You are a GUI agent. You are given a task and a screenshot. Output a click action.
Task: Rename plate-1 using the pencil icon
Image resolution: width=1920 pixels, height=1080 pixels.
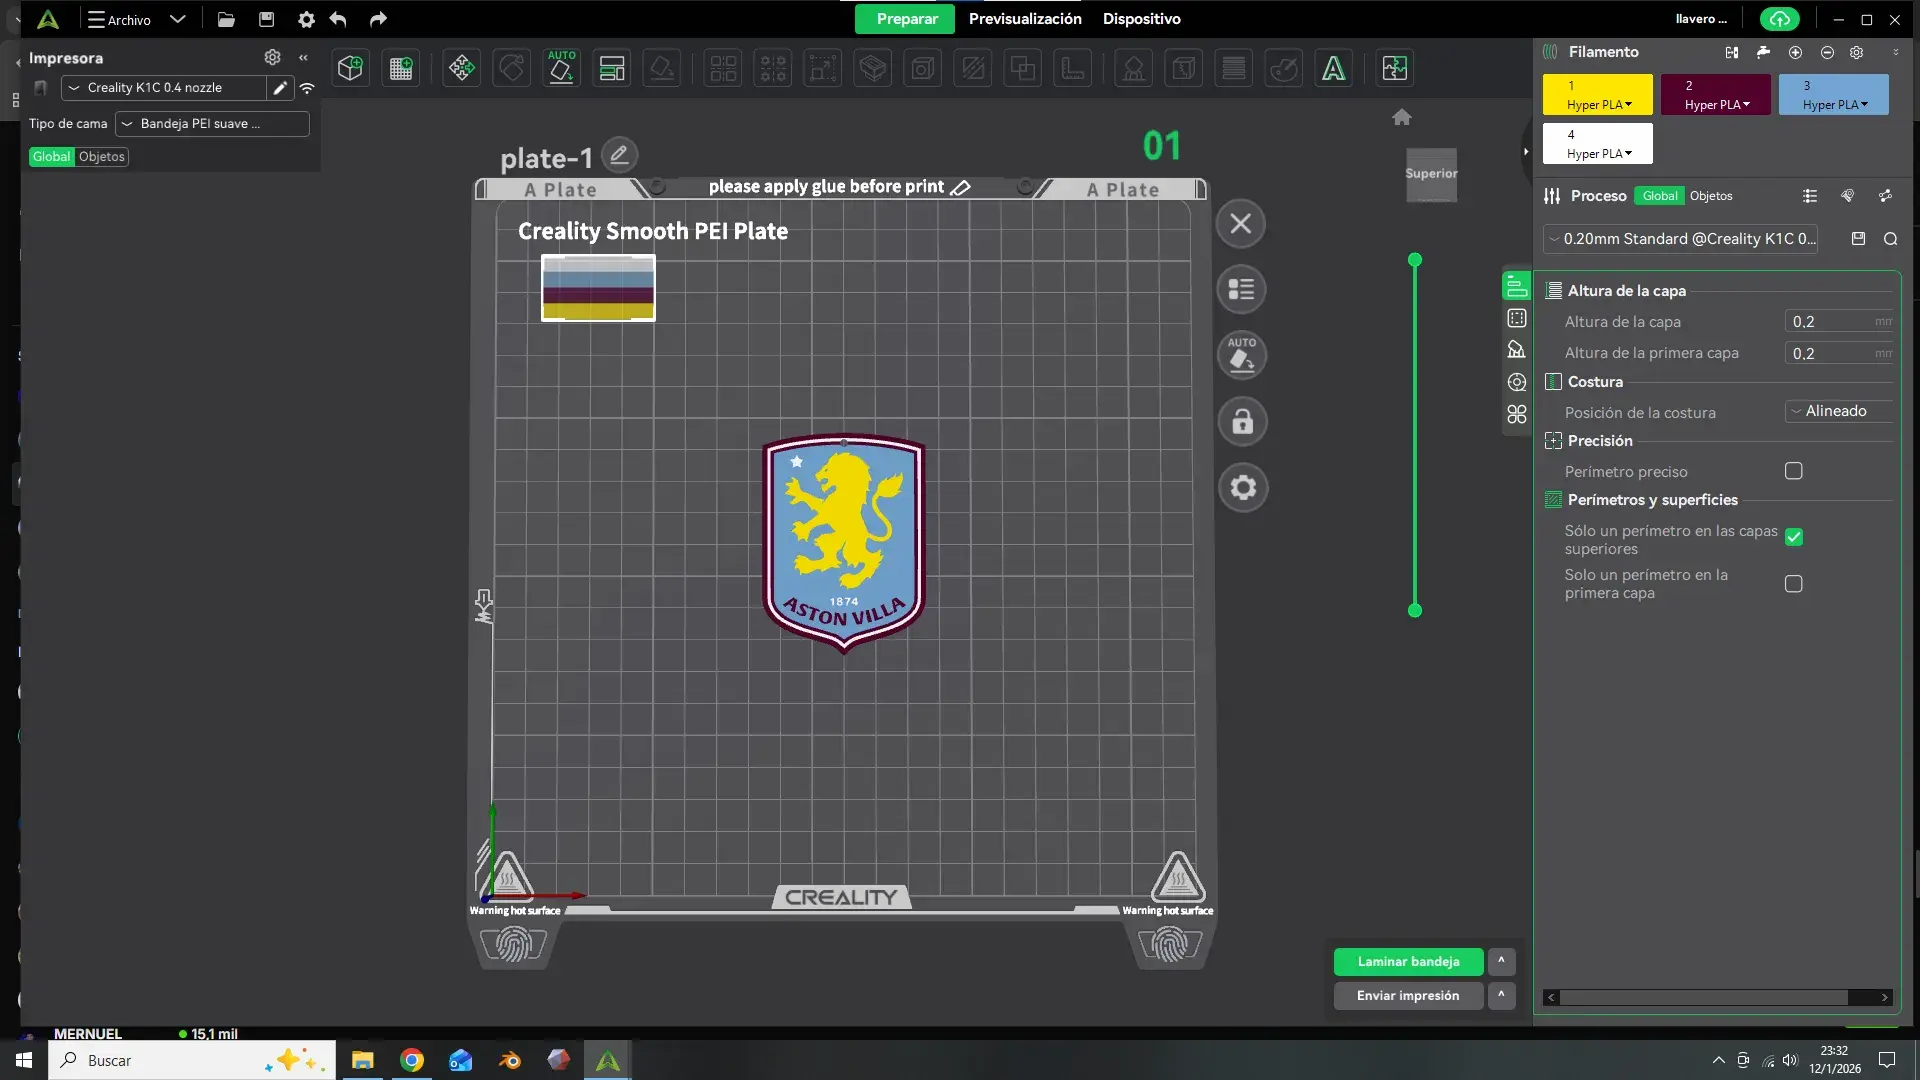tap(620, 154)
